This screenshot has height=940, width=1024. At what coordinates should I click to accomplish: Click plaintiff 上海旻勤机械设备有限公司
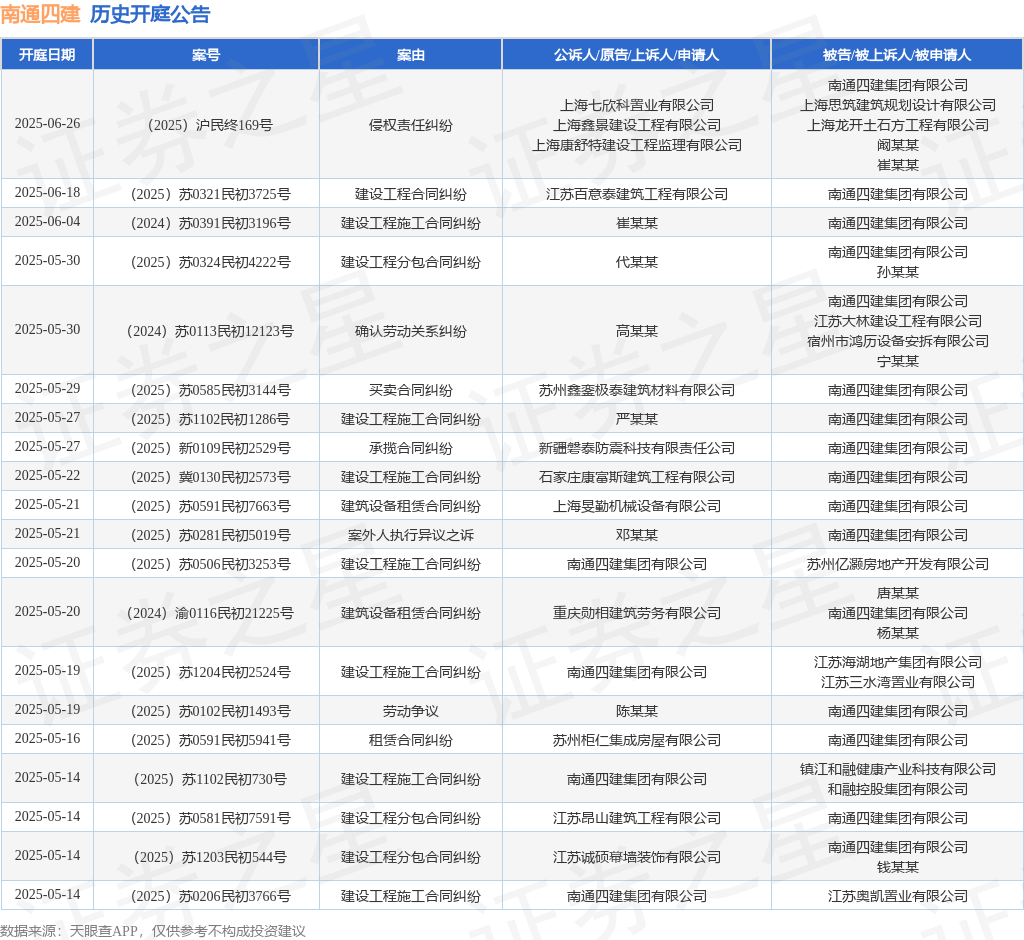point(637,506)
